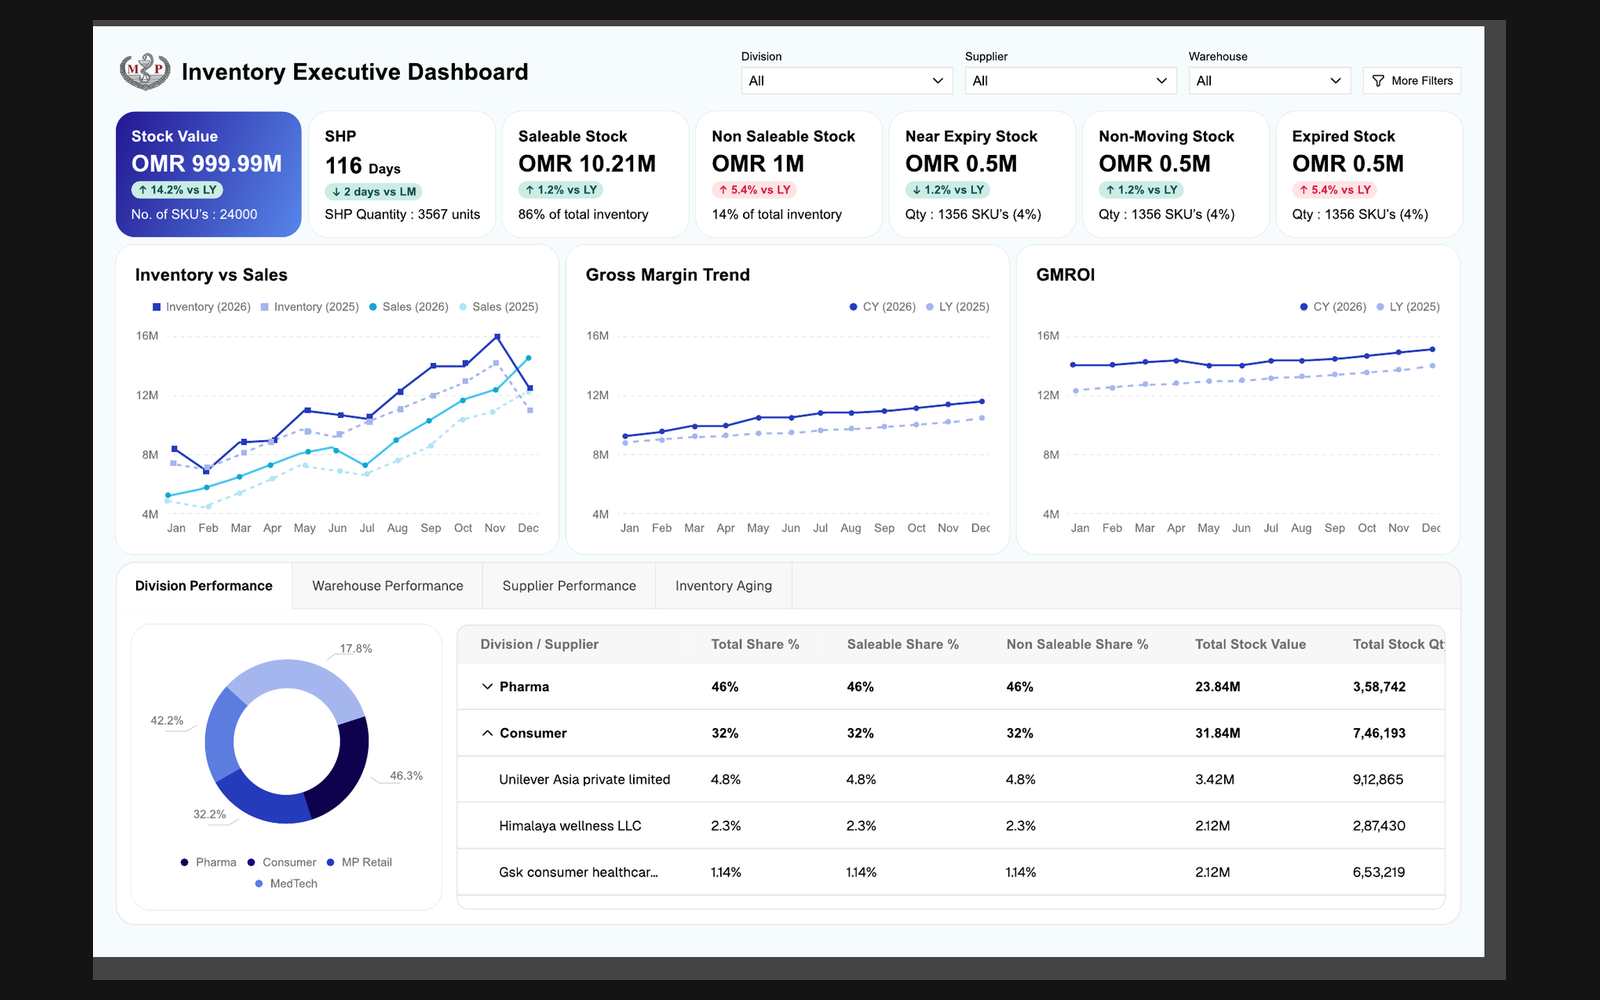
Task: Toggle CY (2026) in Gross Margin Trend legend
Action: click(882, 307)
